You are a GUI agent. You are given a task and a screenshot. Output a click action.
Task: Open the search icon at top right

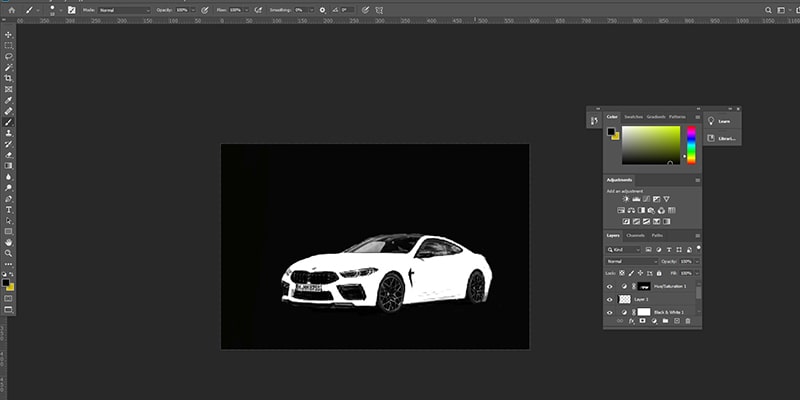[x=768, y=10]
